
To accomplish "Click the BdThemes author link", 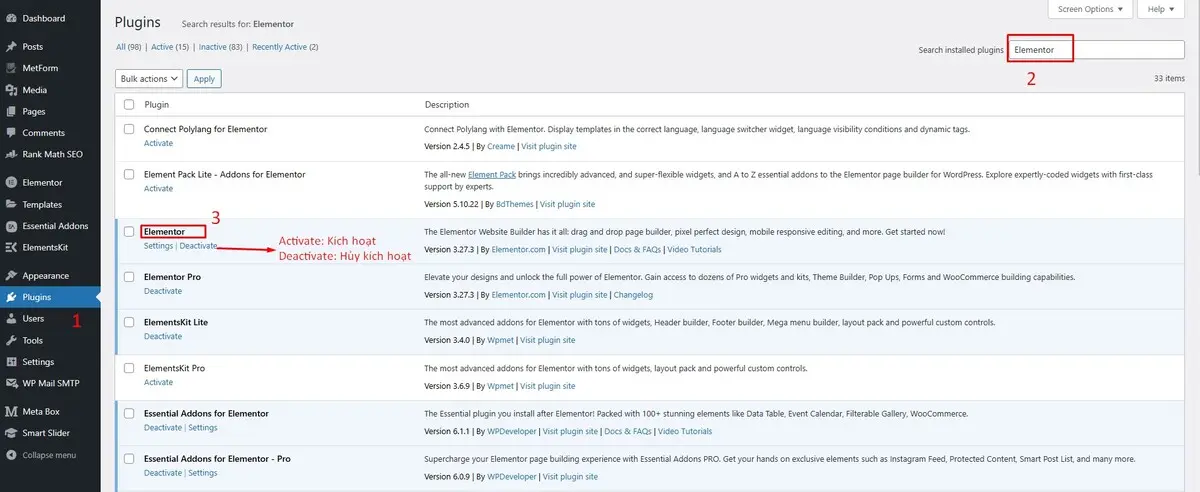I will click(x=515, y=204).
